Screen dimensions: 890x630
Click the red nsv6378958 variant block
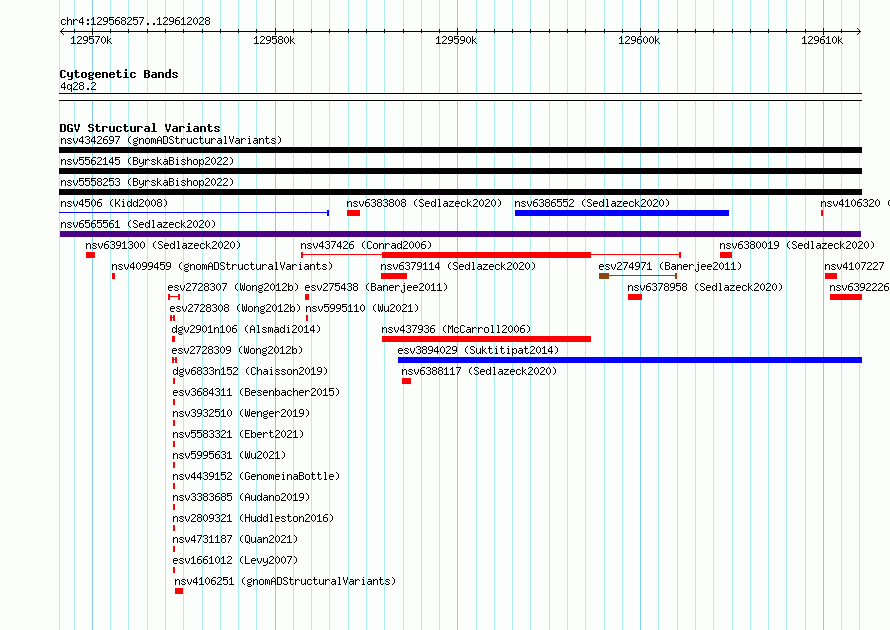point(635,297)
